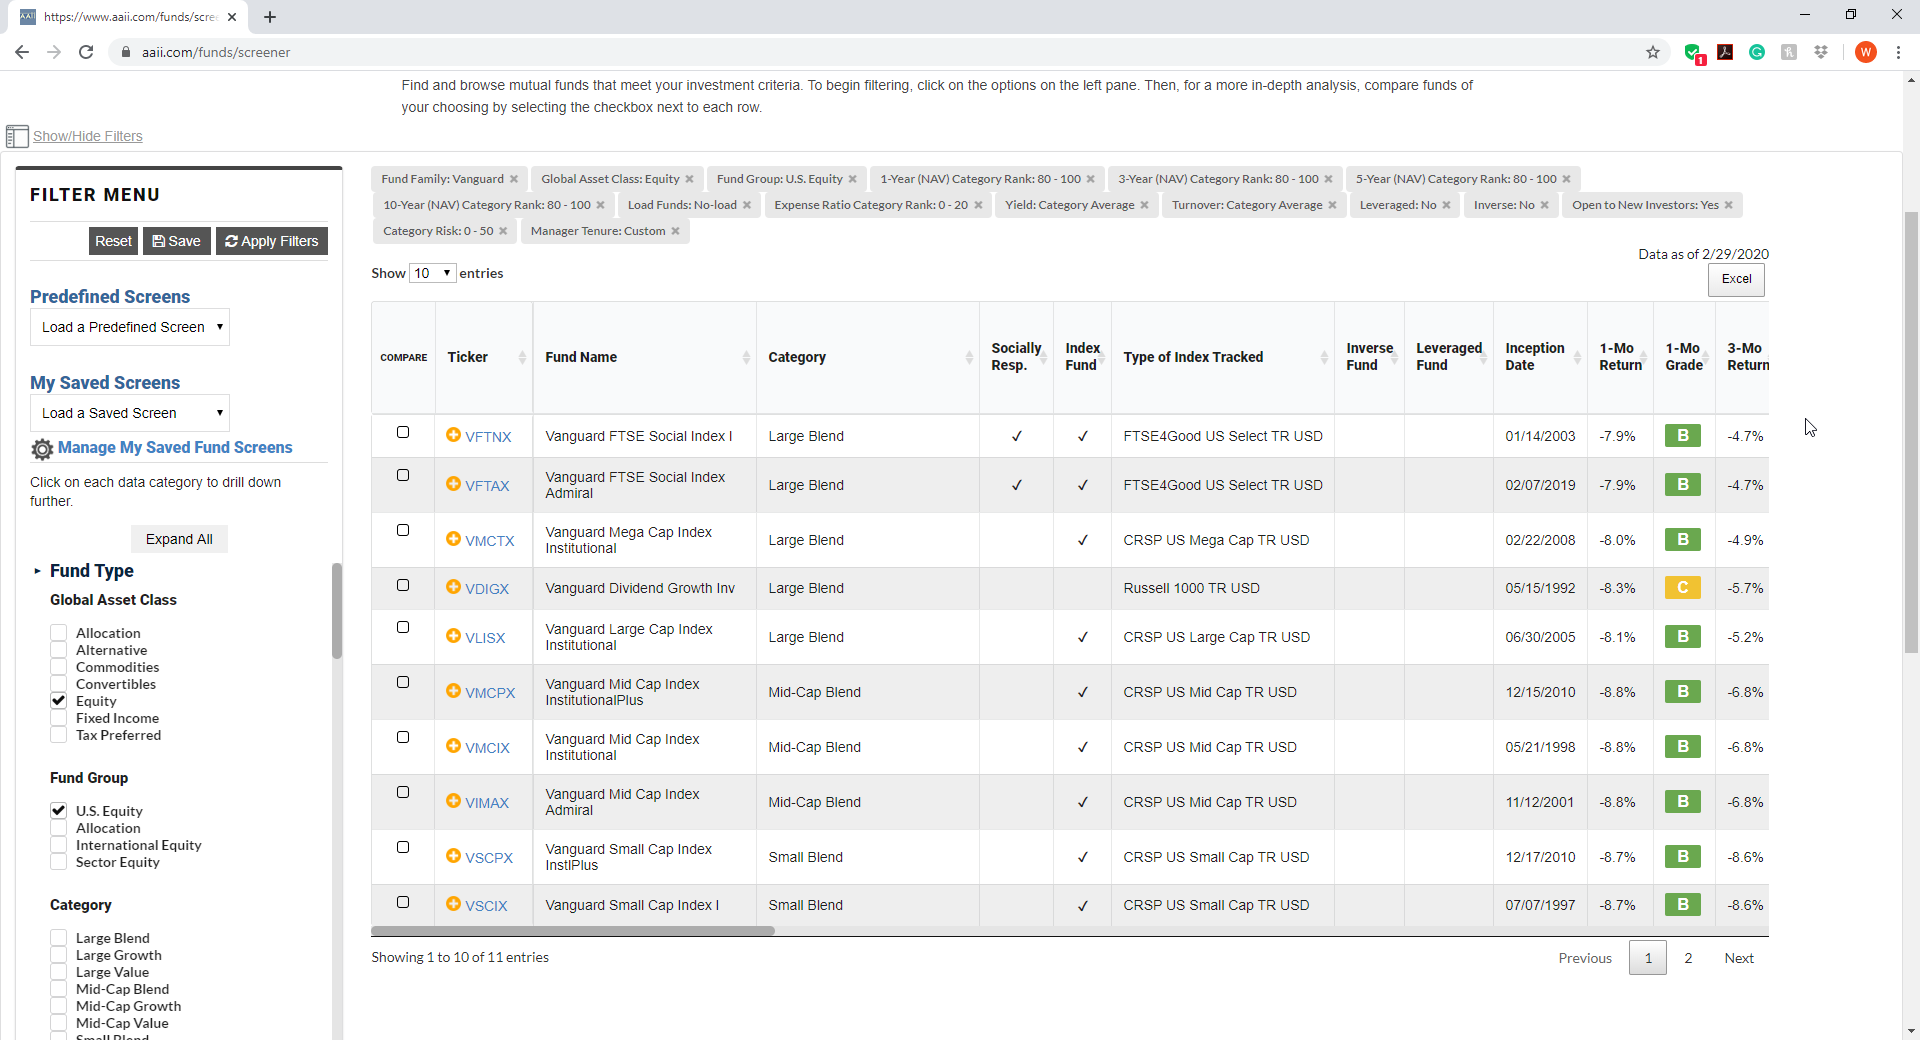
Task: Uncheck the U.S. Equity fund group checkbox
Action: point(59,811)
